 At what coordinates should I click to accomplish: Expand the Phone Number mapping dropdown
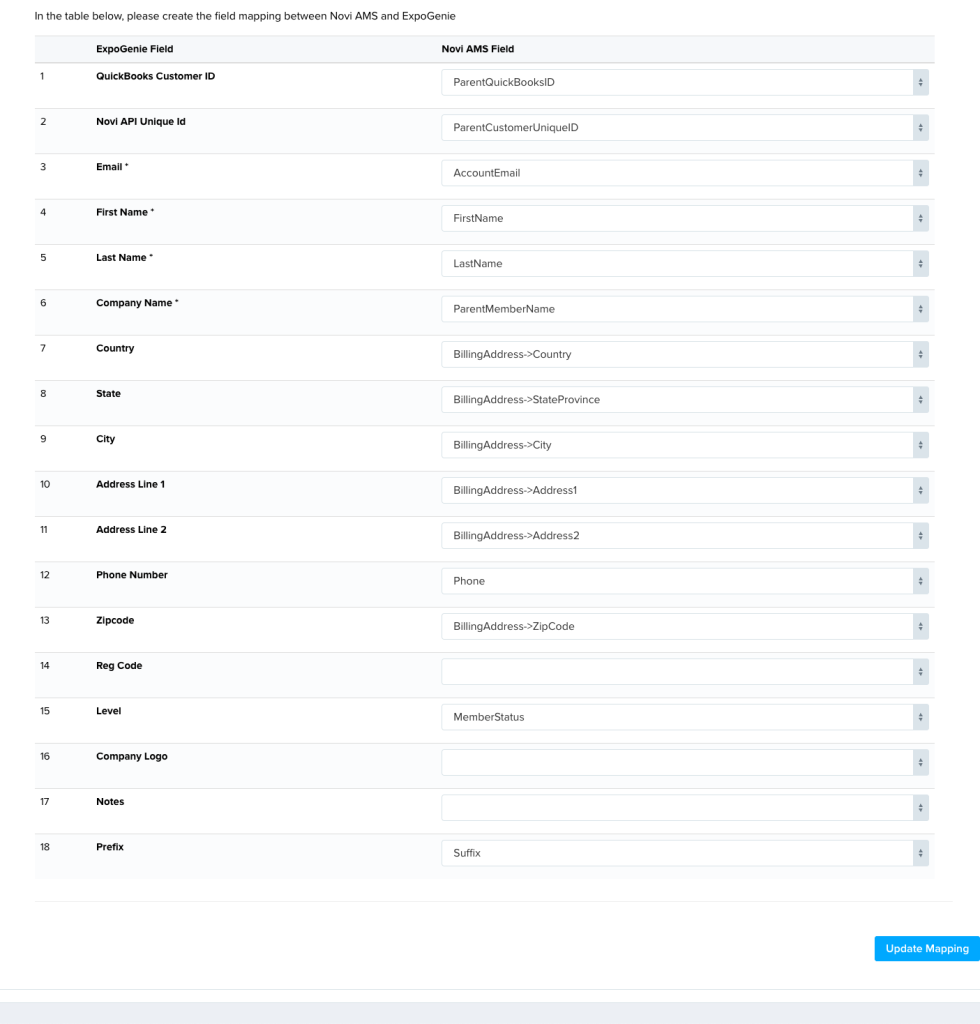[x=685, y=581]
